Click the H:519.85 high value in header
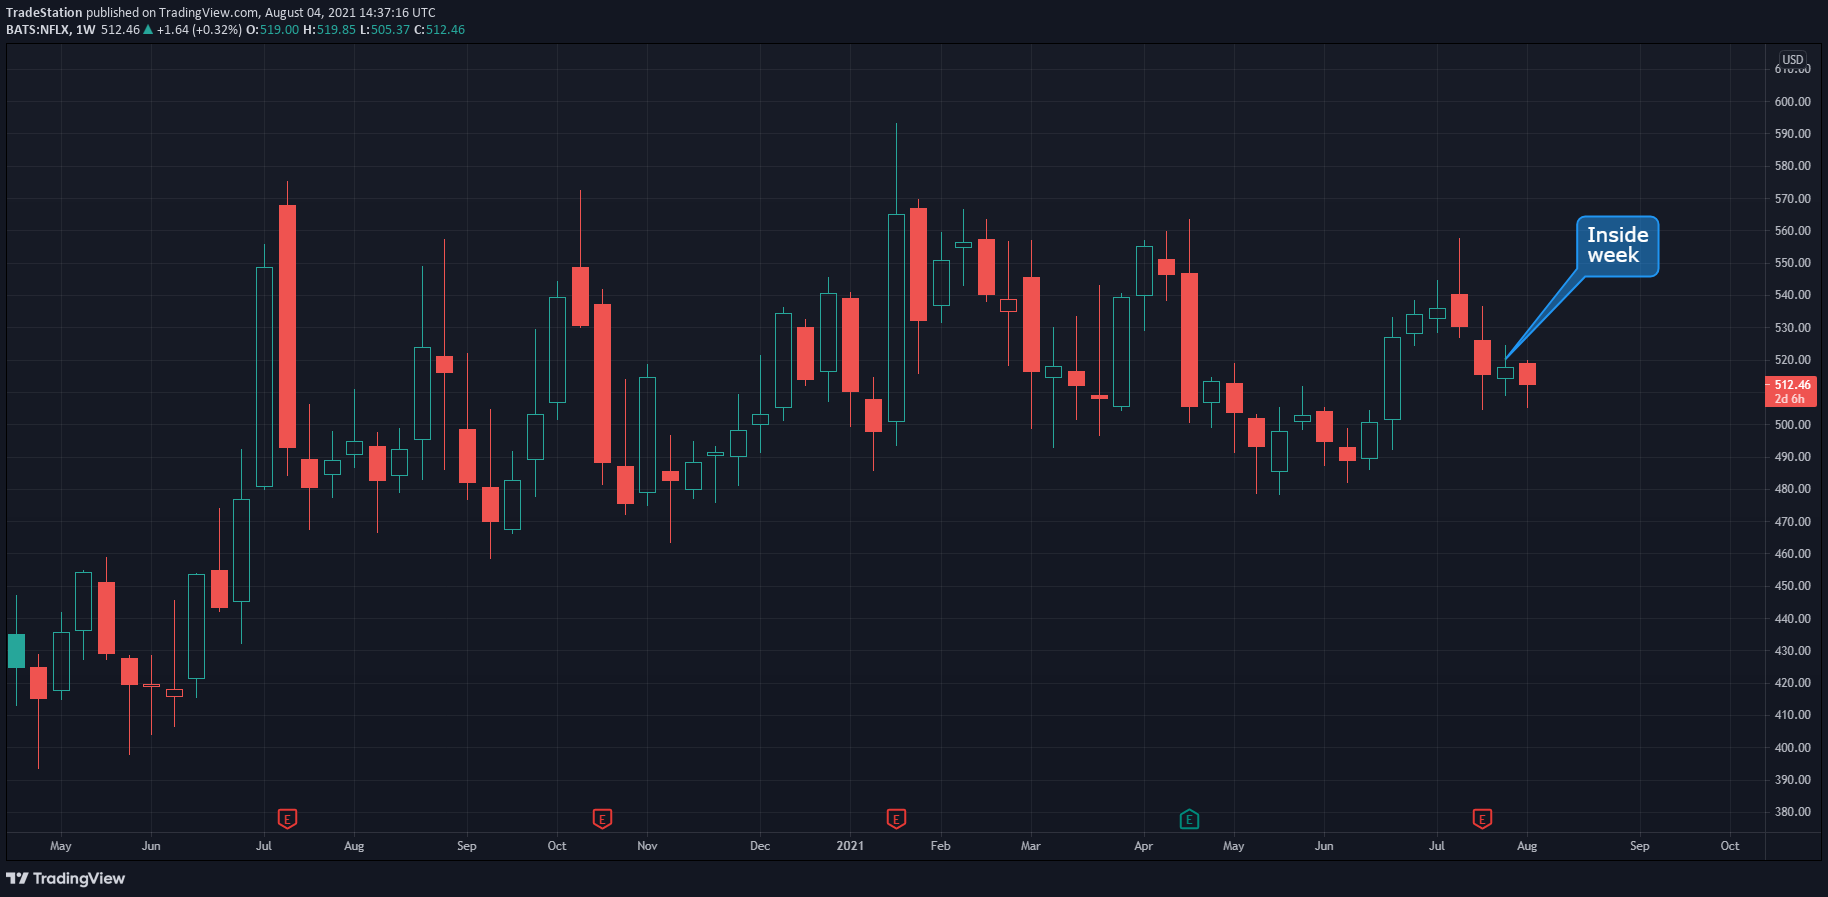 329,30
